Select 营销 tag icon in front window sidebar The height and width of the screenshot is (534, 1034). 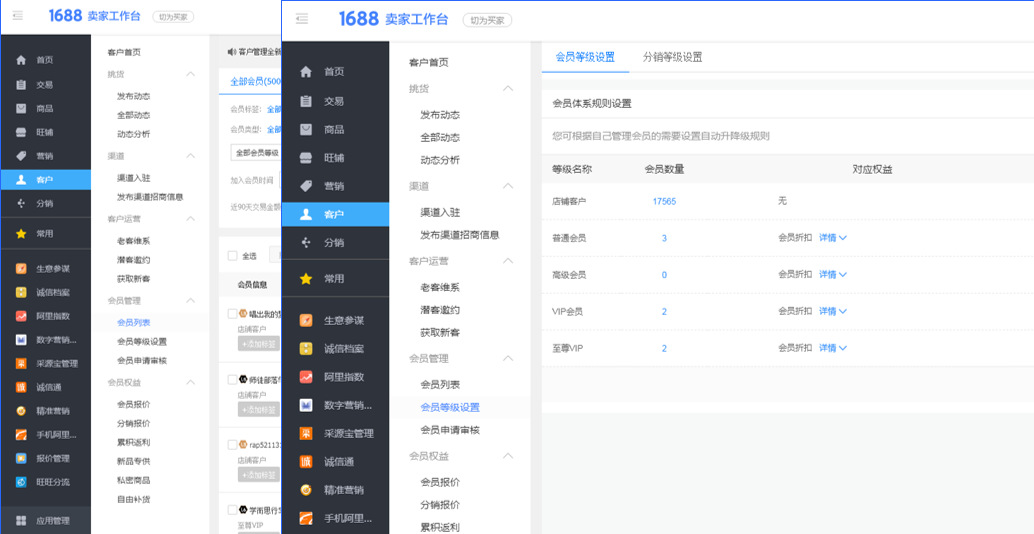[x=306, y=186]
